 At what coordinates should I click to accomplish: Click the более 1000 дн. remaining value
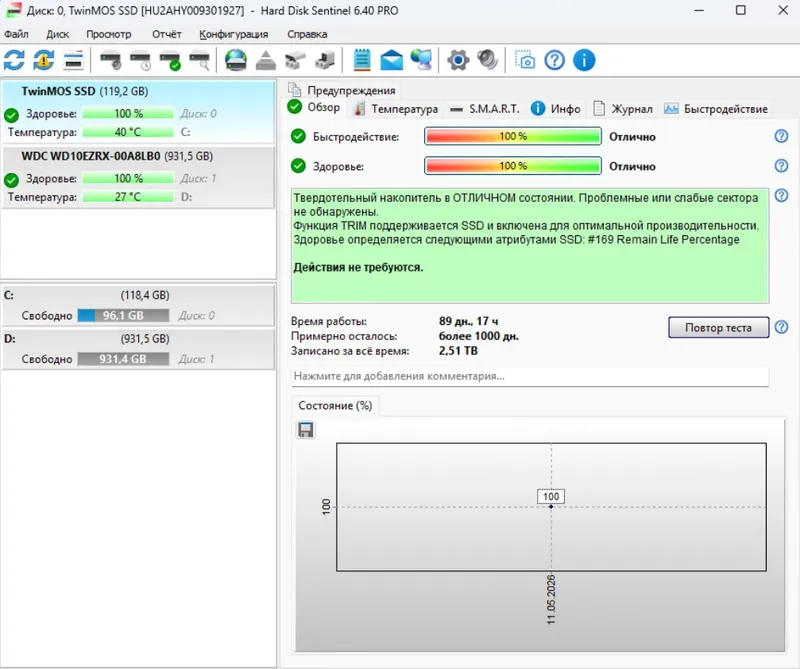[x=479, y=336]
